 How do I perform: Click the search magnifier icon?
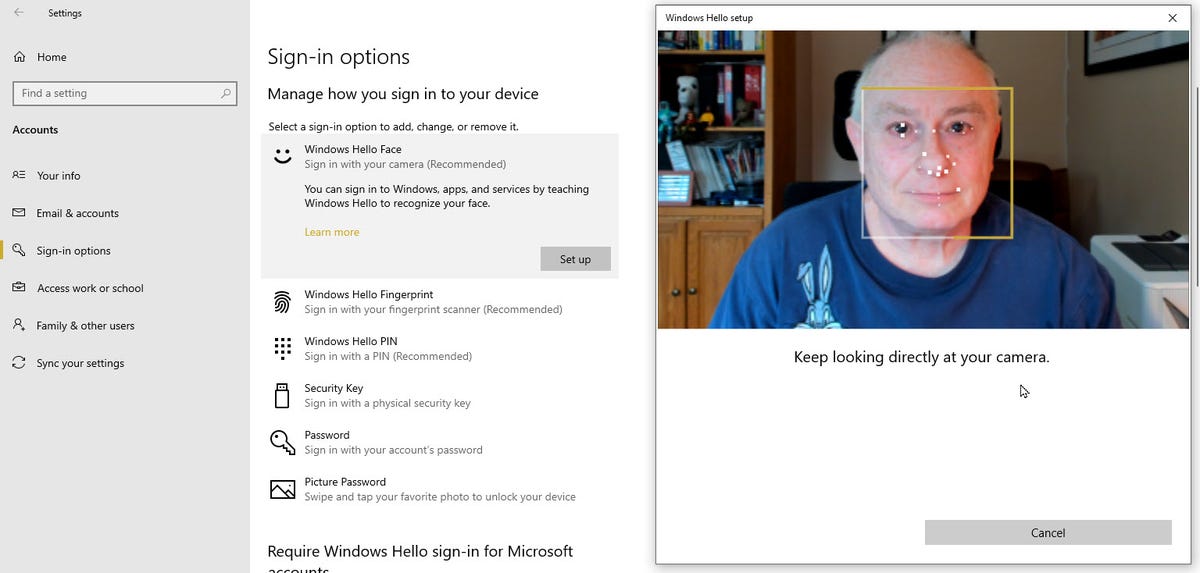point(226,93)
